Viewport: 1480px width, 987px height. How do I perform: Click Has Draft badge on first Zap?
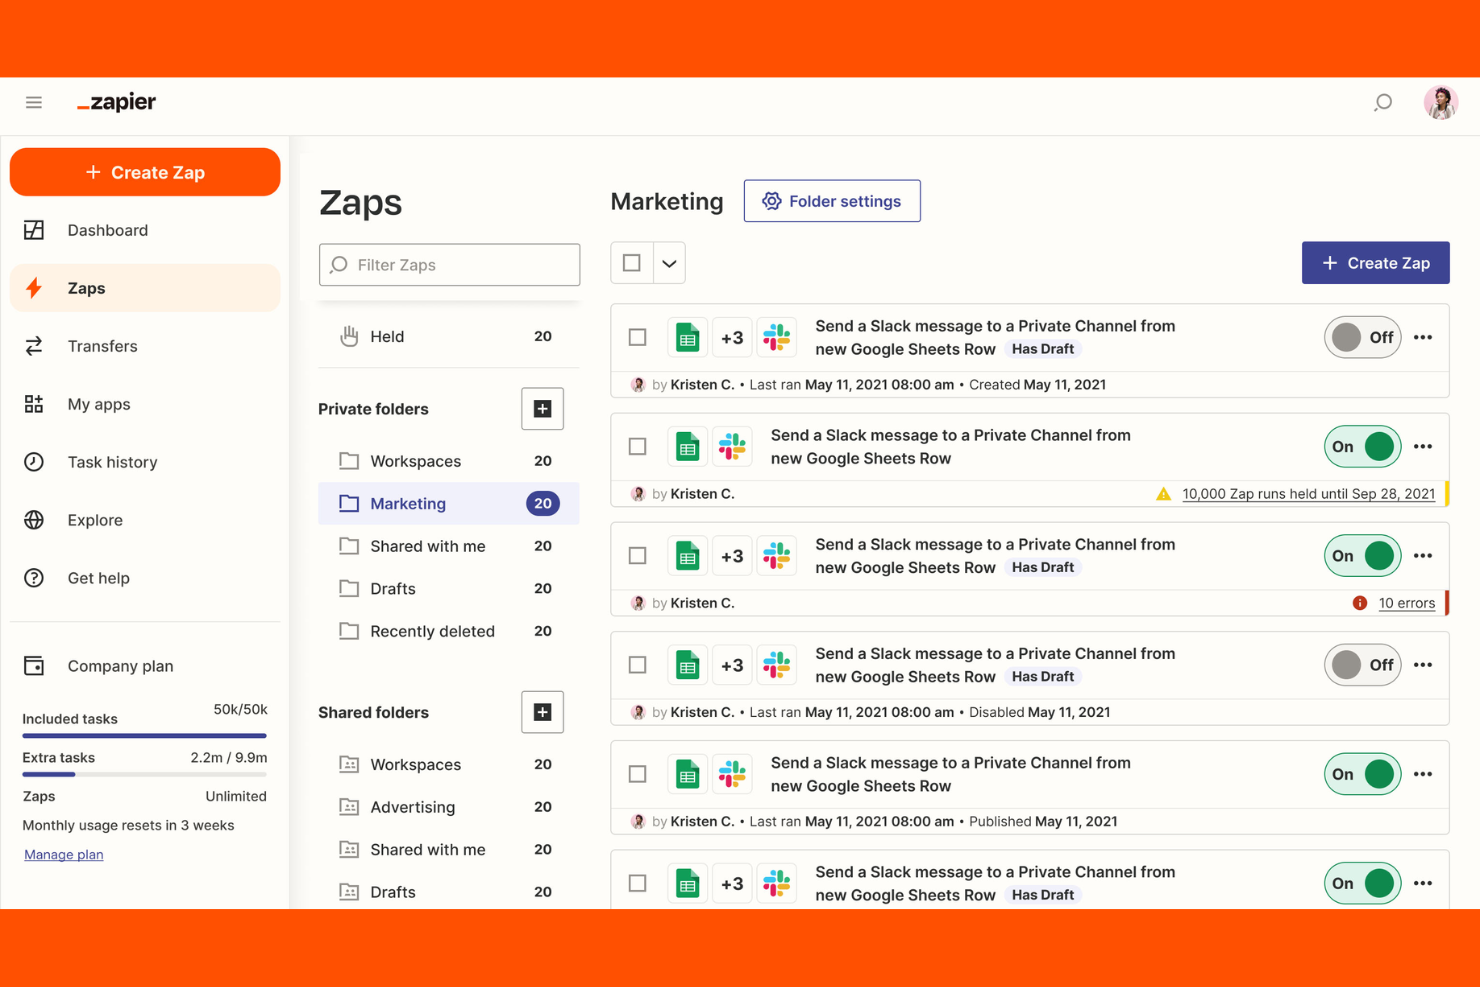click(x=1043, y=349)
